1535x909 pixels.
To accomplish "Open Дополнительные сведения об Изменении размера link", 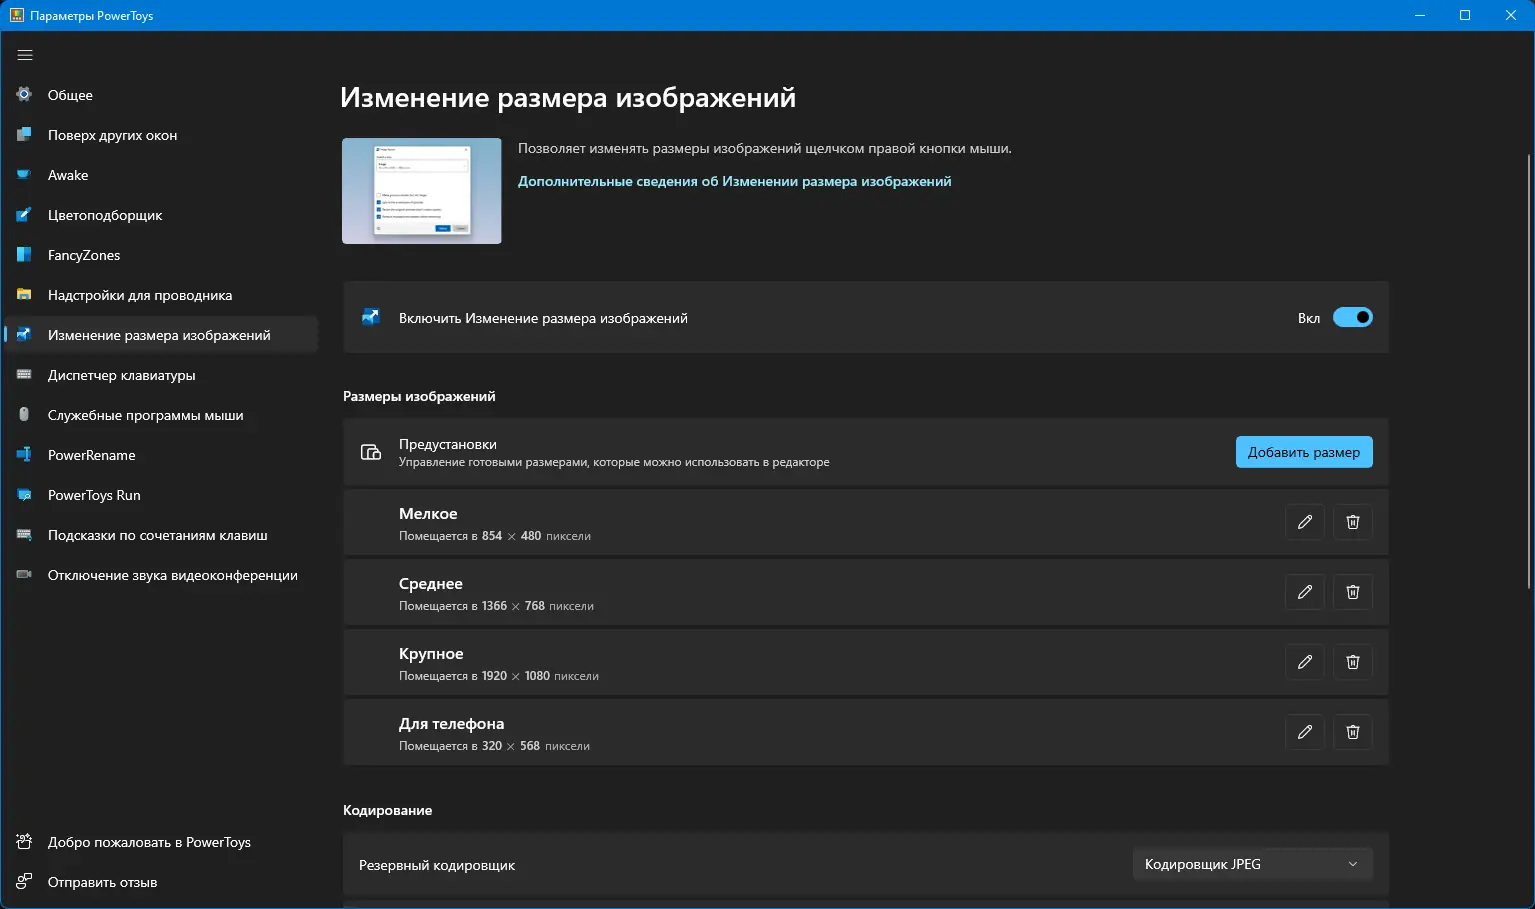I will (734, 181).
